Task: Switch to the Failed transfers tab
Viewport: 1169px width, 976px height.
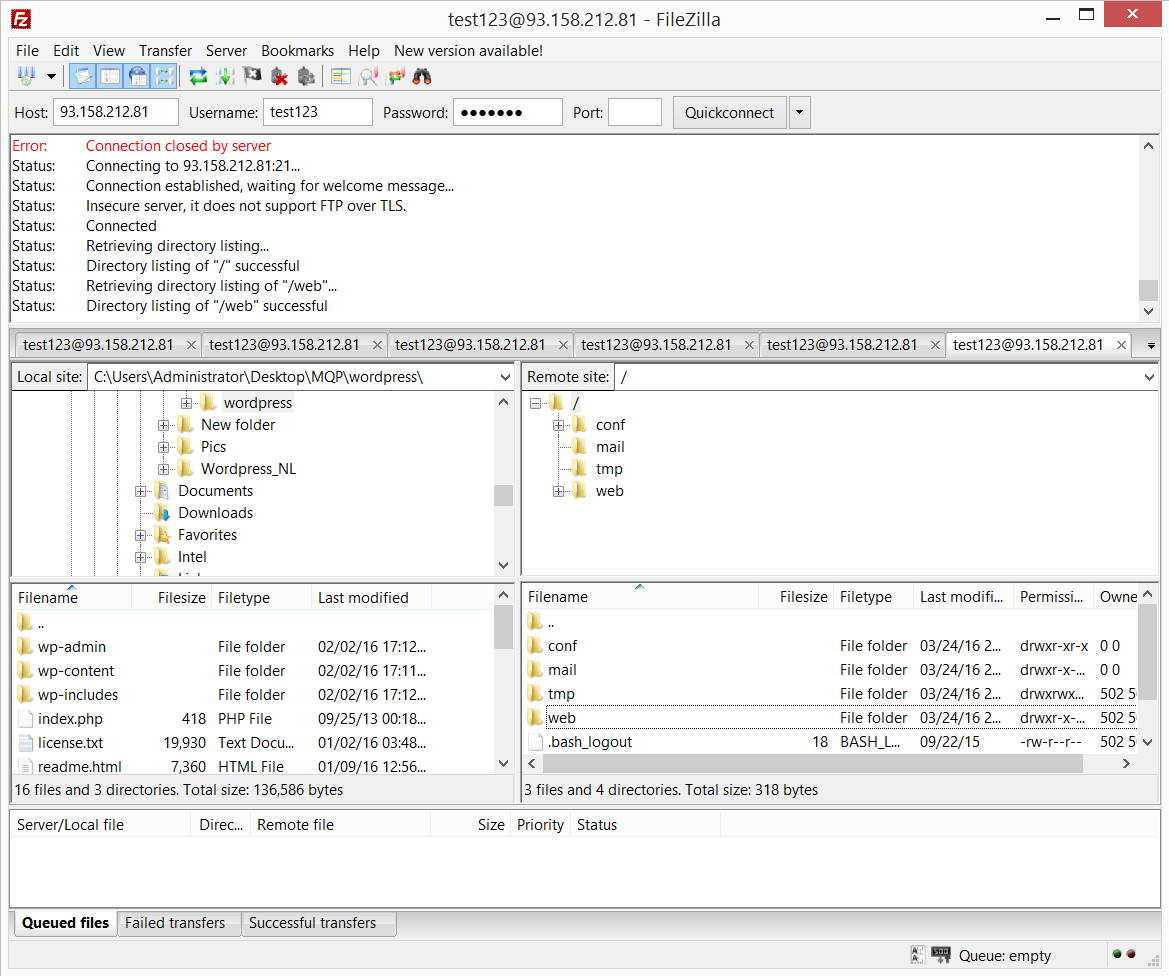Action: (x=175, y=923)
